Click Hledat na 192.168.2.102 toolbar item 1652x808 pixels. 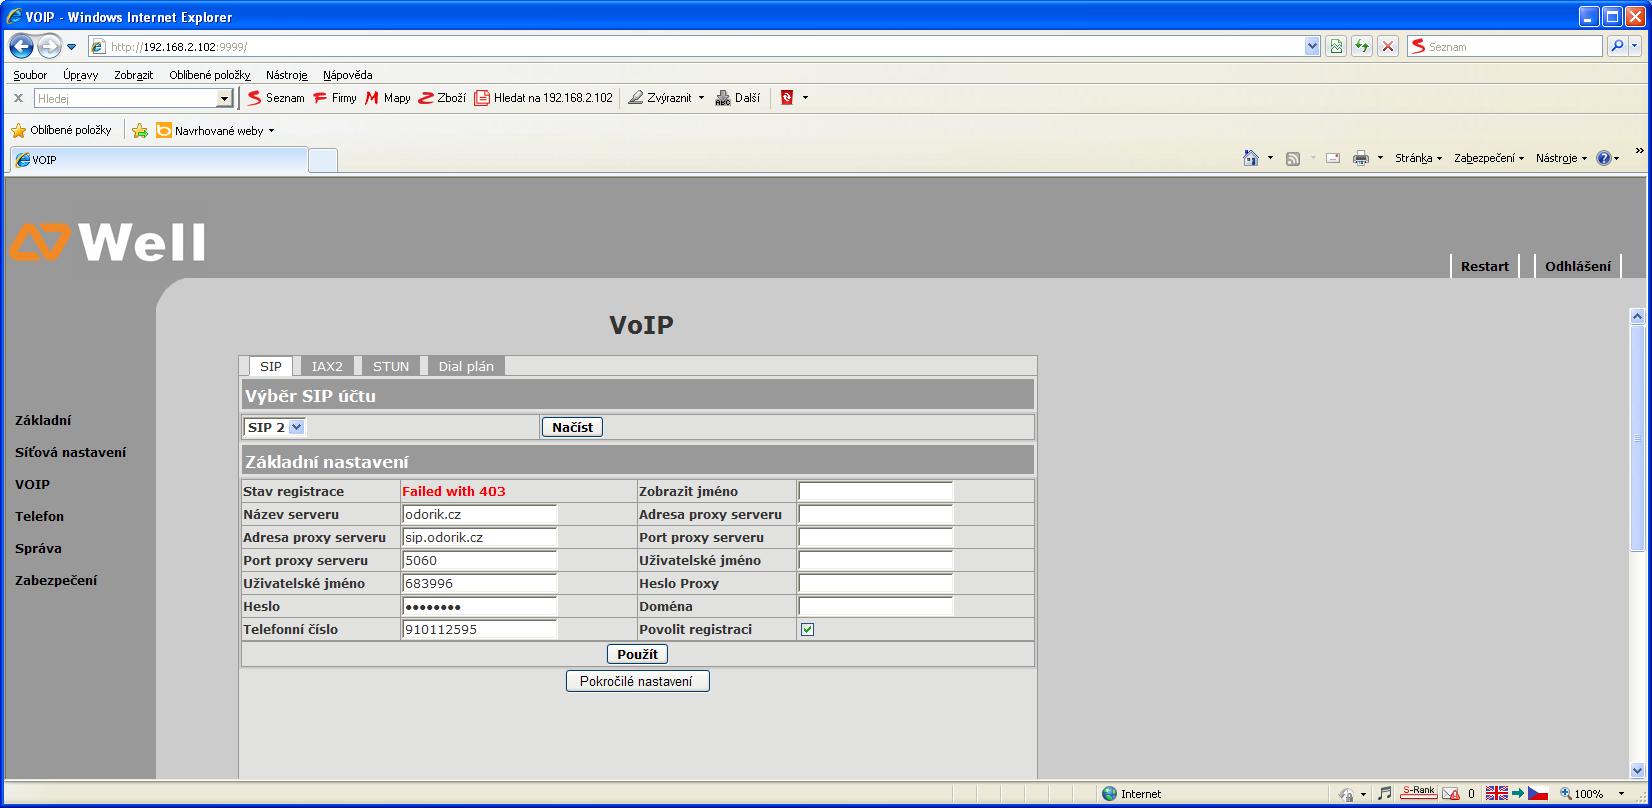(543, 98)
